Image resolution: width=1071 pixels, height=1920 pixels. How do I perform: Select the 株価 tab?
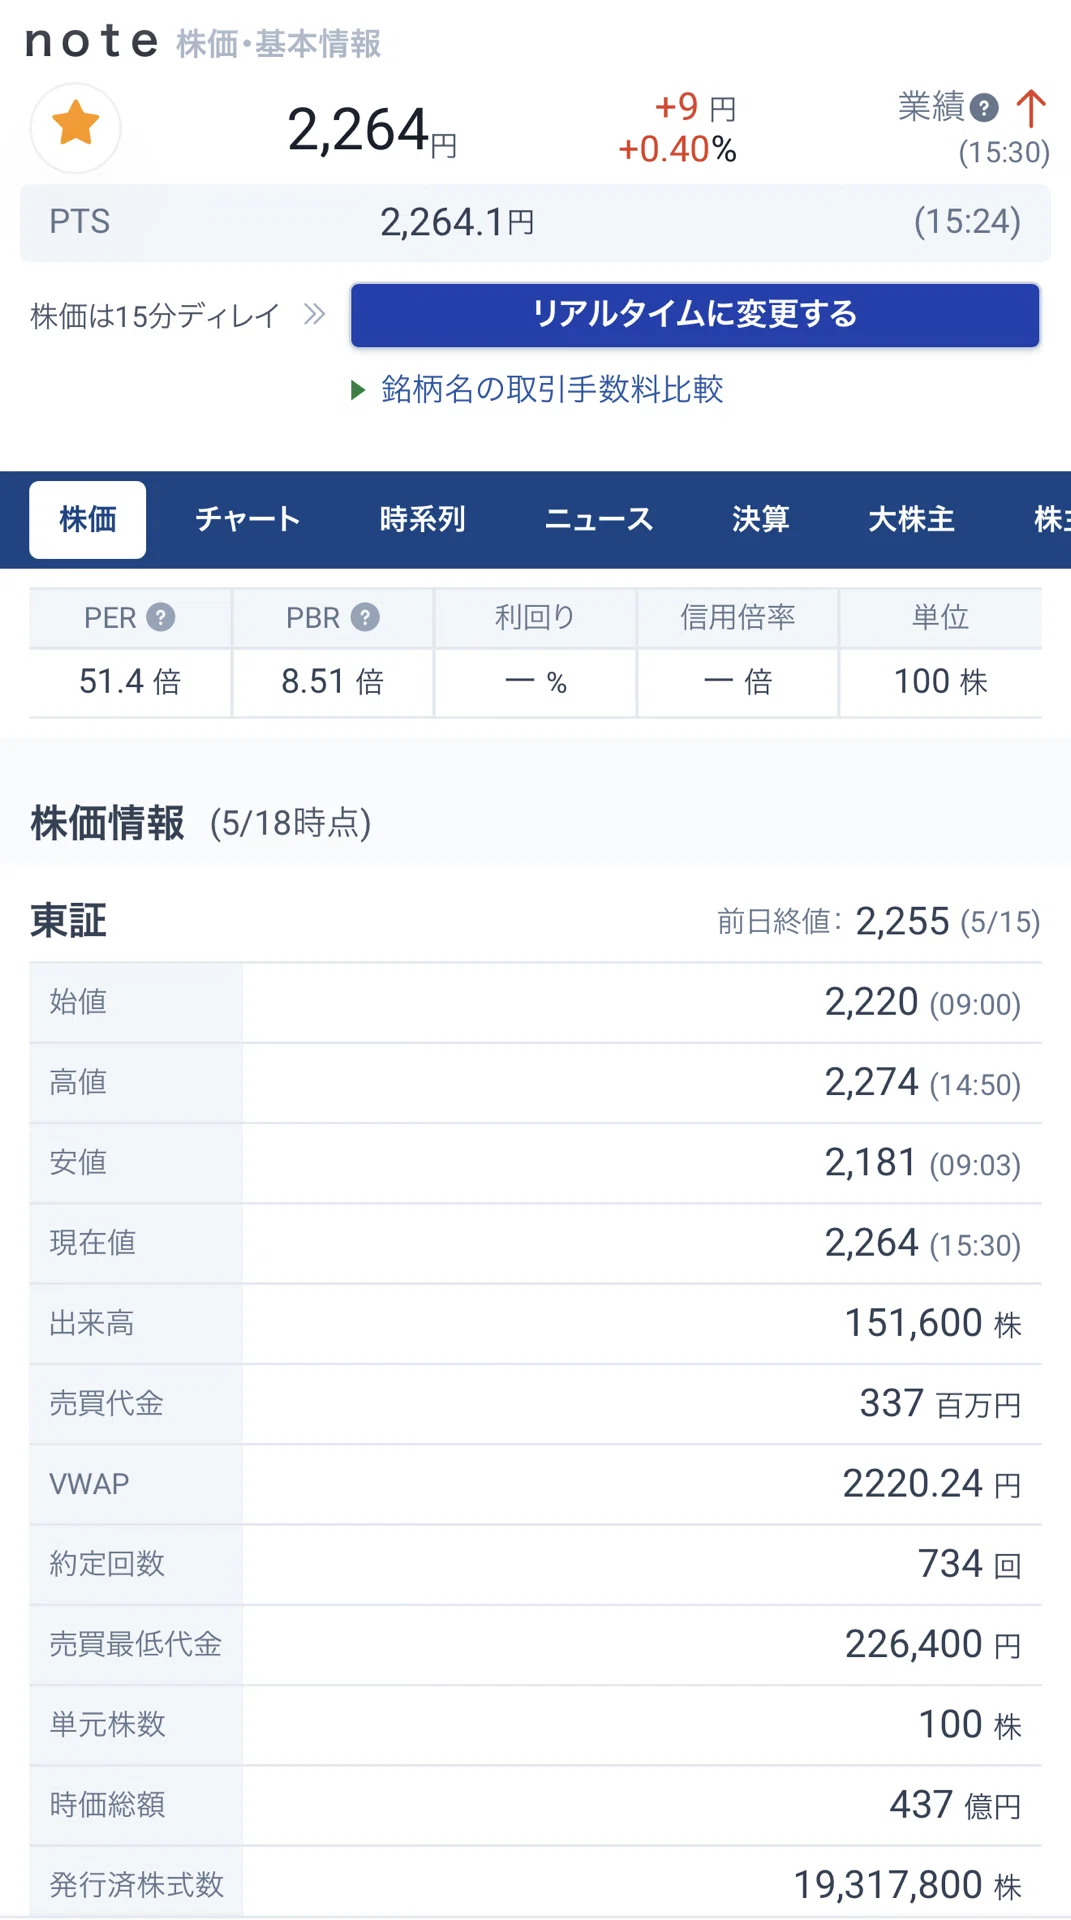(x=88, y=520)
